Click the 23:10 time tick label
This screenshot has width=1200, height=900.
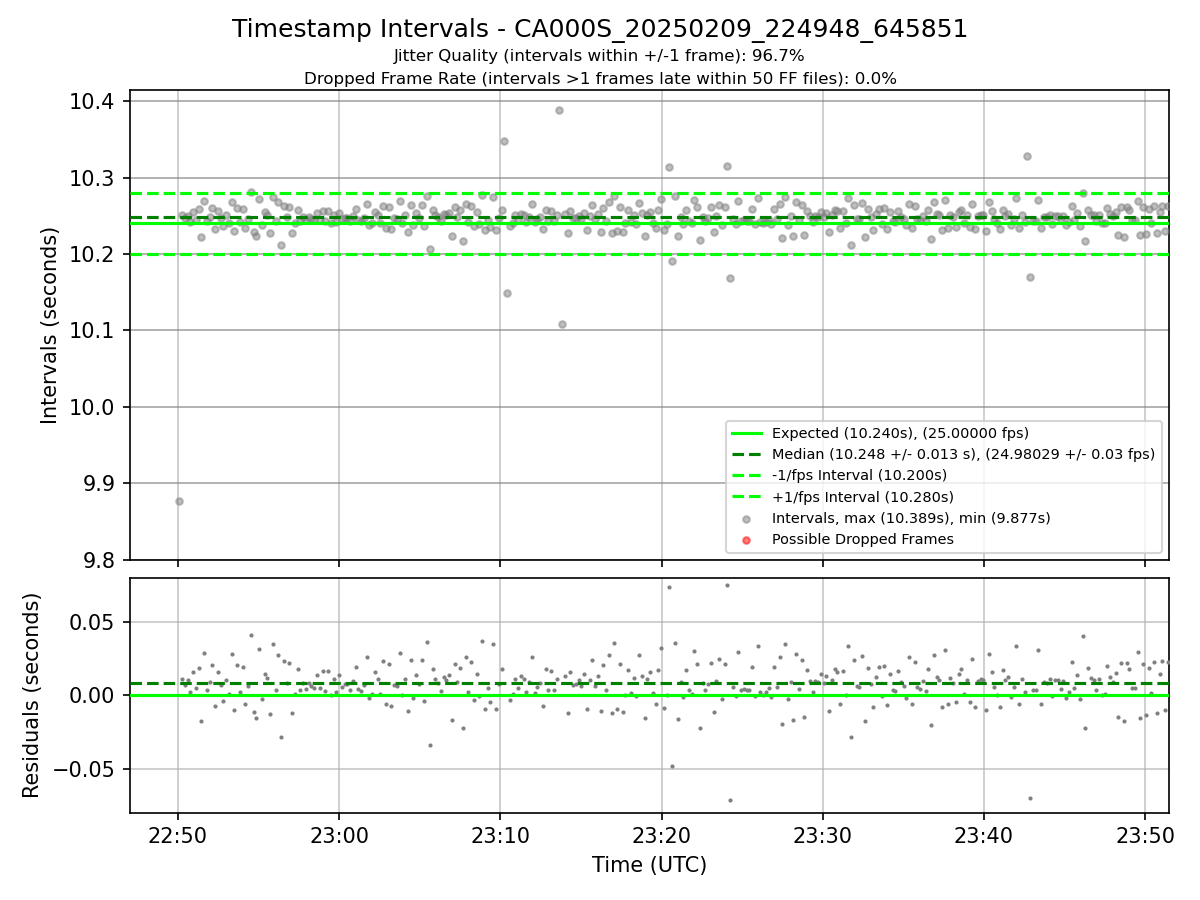[500, 835]
